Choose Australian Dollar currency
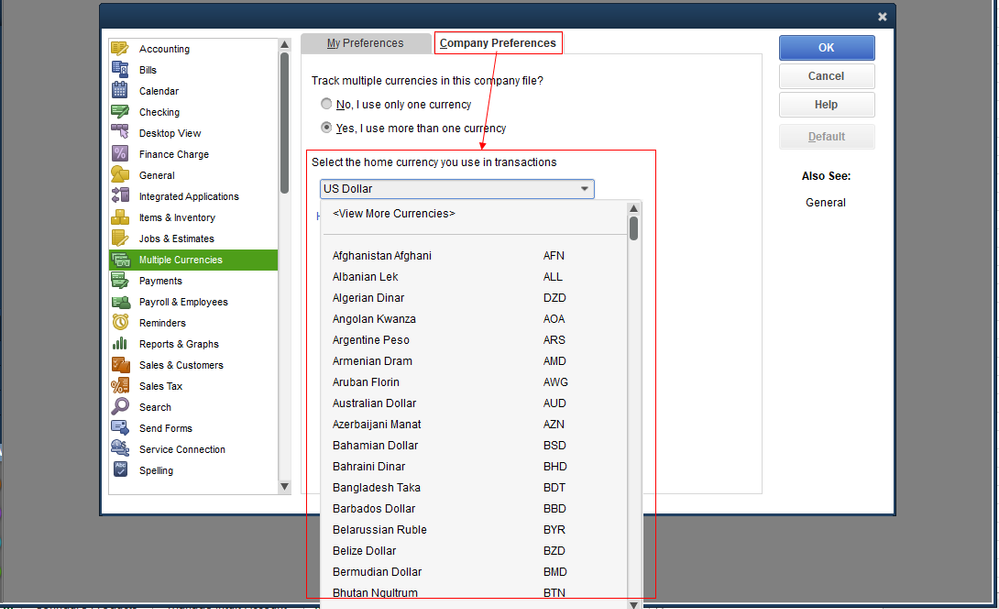 (x=475, y=403)
